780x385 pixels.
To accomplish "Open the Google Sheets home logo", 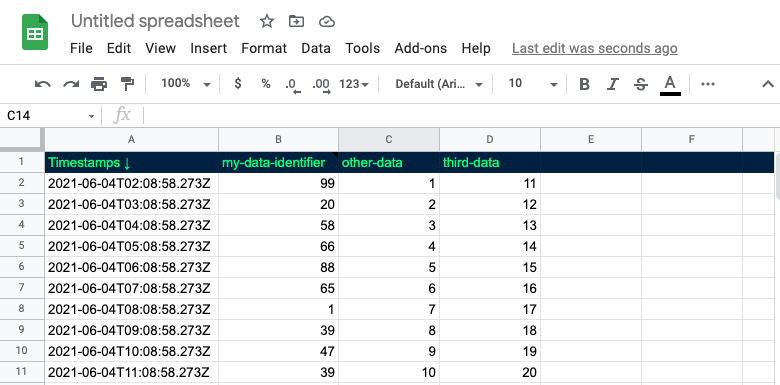I will tap(35, 32).
